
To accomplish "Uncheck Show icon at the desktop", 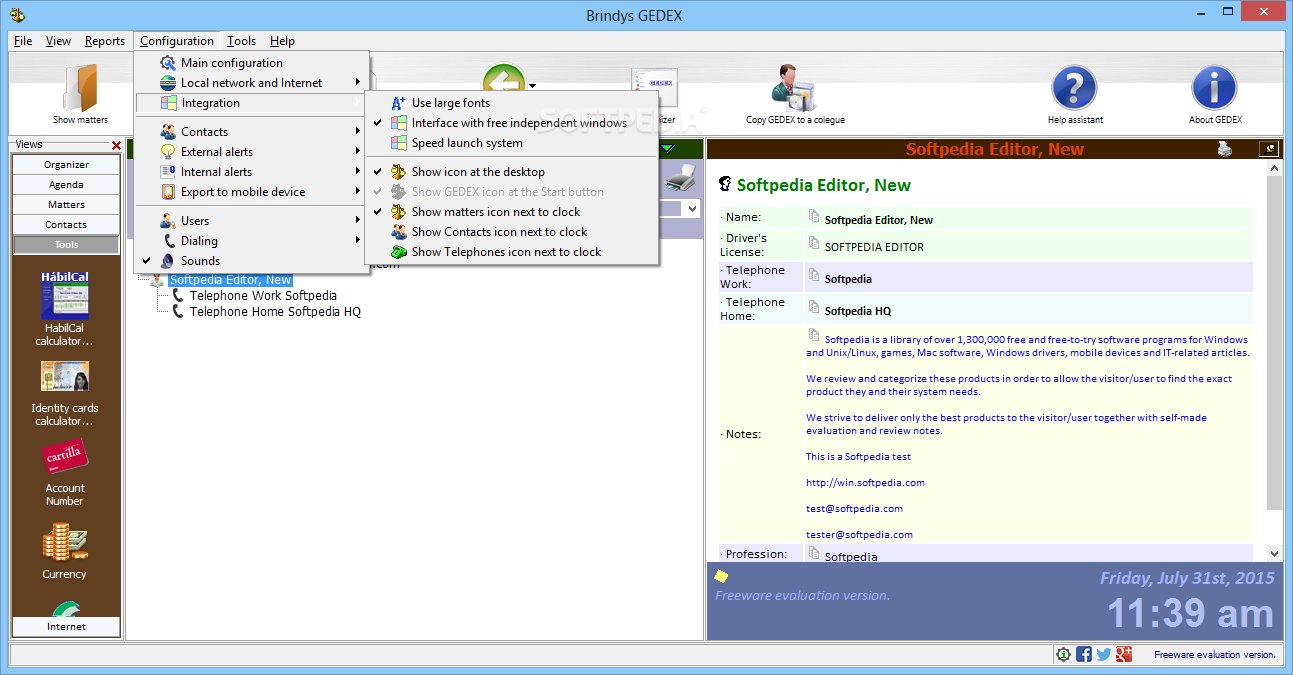I will [511, 172].
